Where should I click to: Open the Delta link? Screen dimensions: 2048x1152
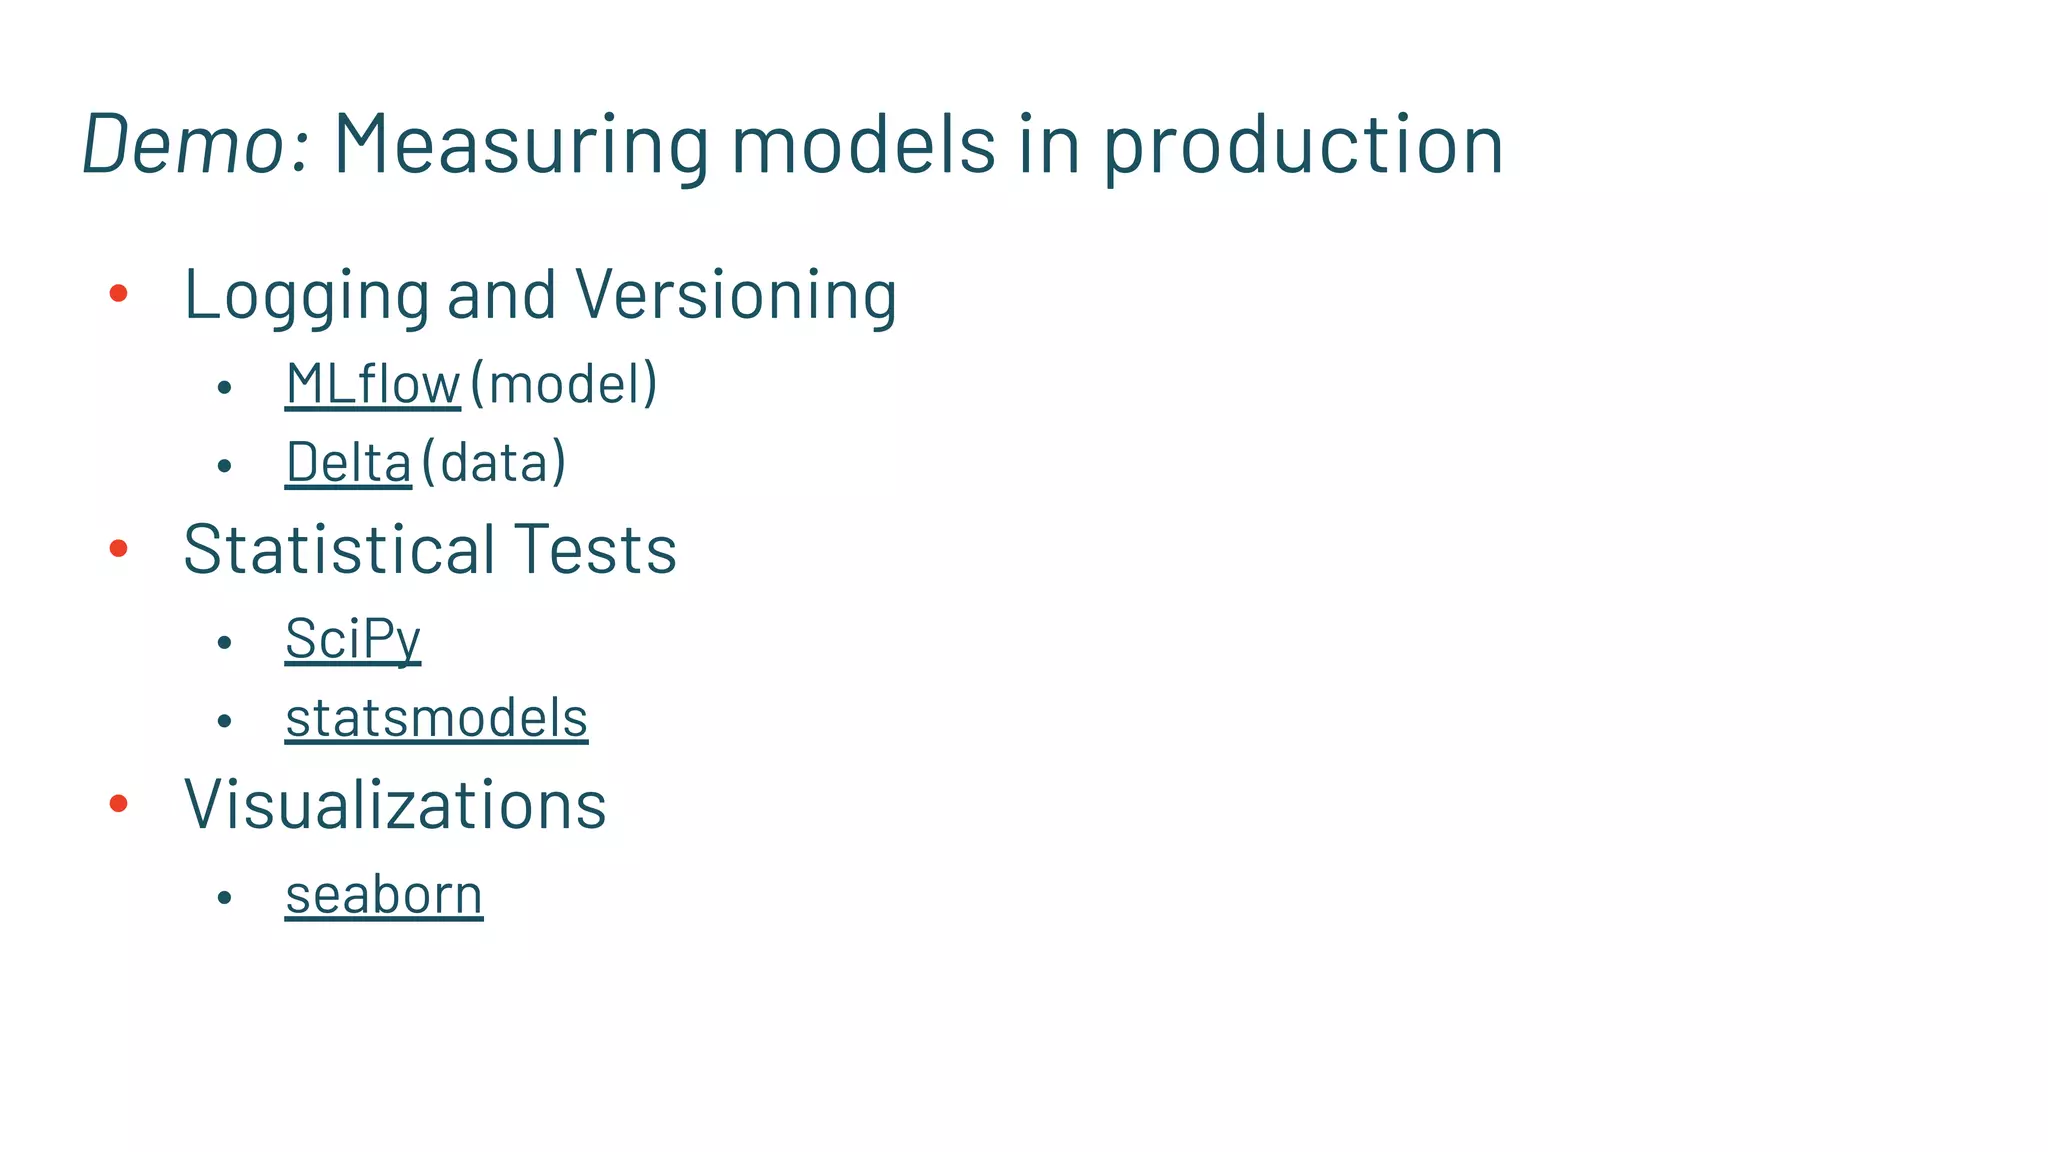click(x=348, y=463)
